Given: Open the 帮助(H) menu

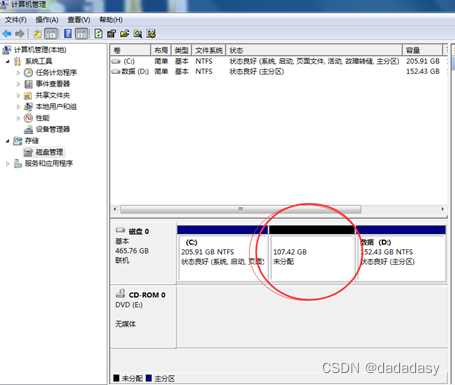Looking at the screenshot, I should tap(111, 20).
